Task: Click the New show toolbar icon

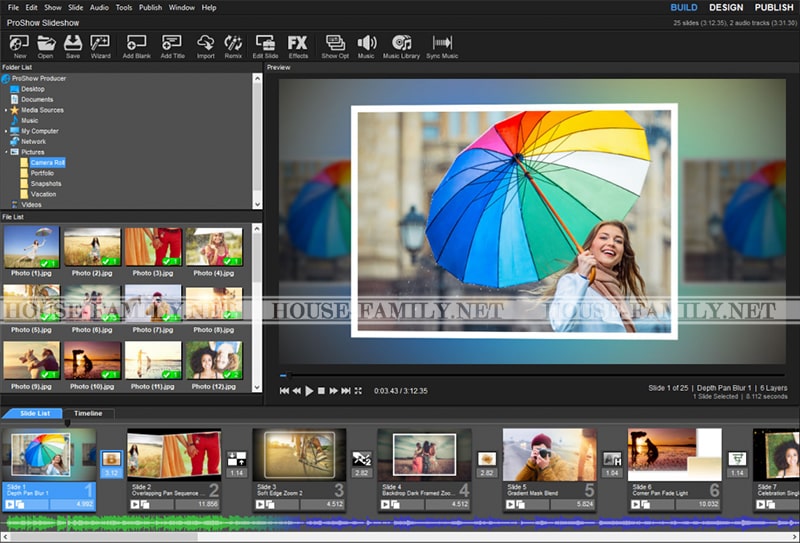Action: 19,46
